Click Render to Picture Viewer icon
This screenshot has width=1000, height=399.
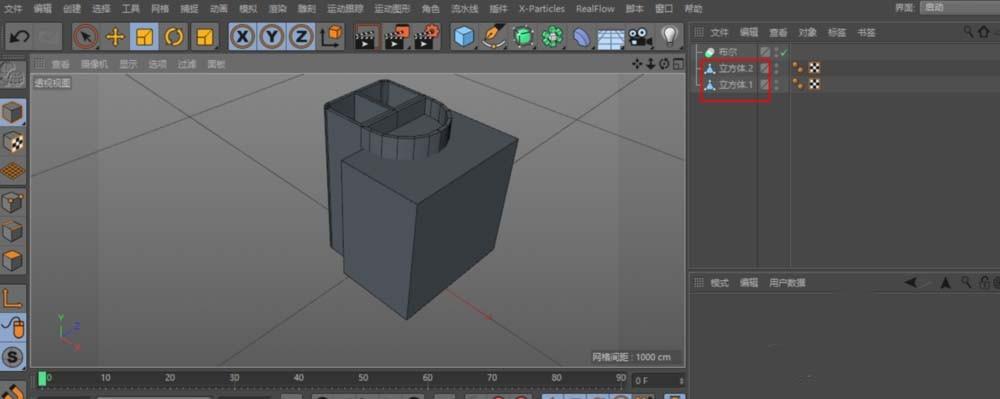[397, 36]
